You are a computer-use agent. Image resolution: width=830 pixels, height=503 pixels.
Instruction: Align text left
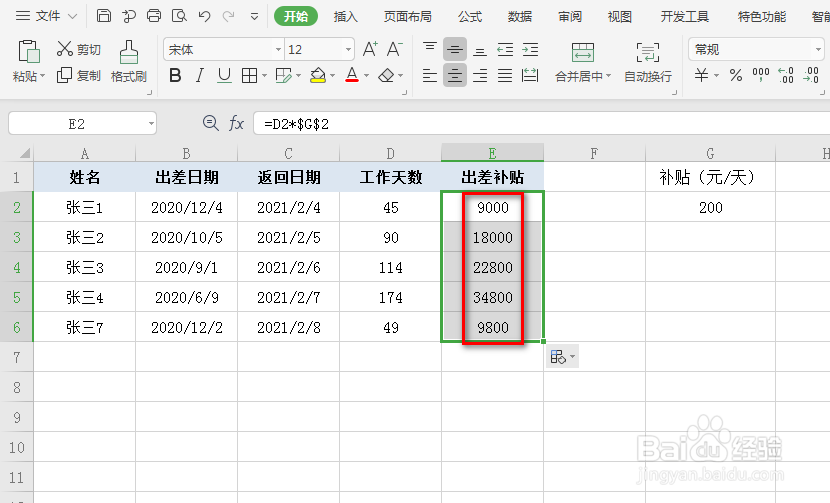pyautogui.click(x=430, y=75)
